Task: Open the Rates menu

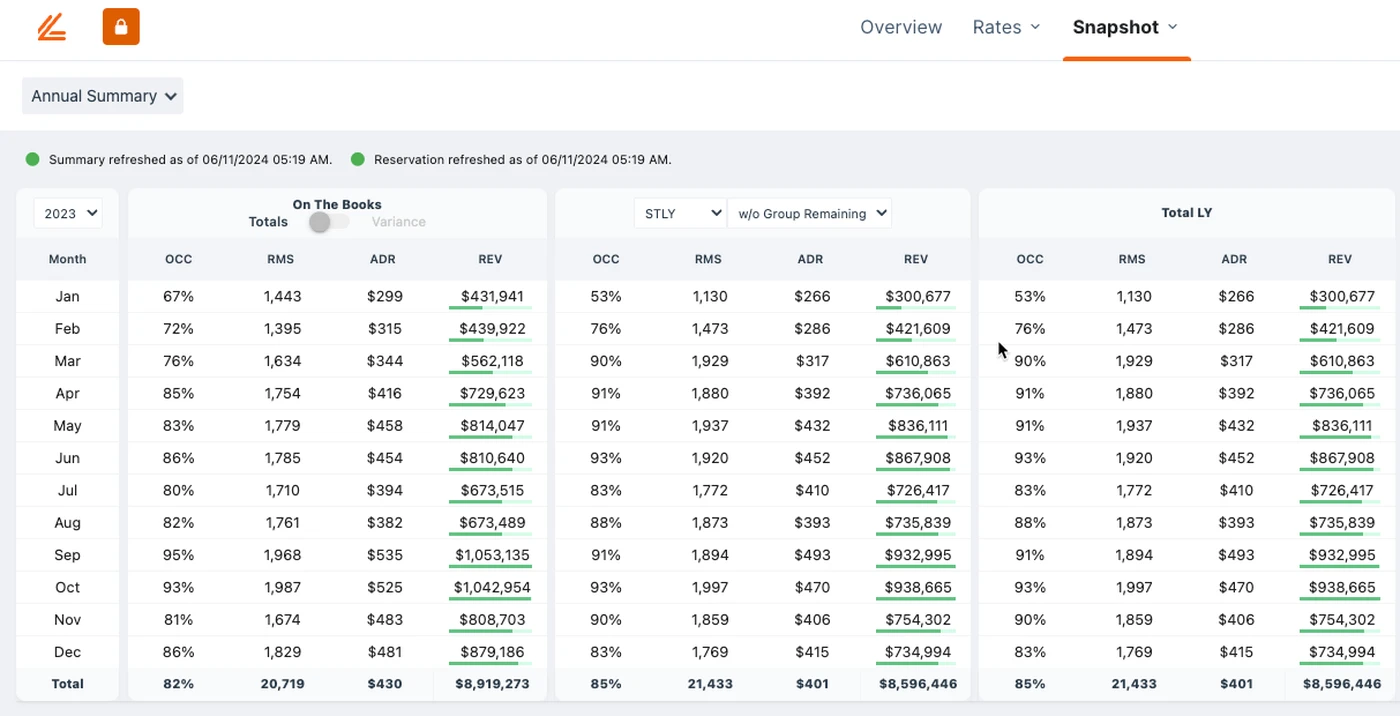Action: click(1006, 27)
